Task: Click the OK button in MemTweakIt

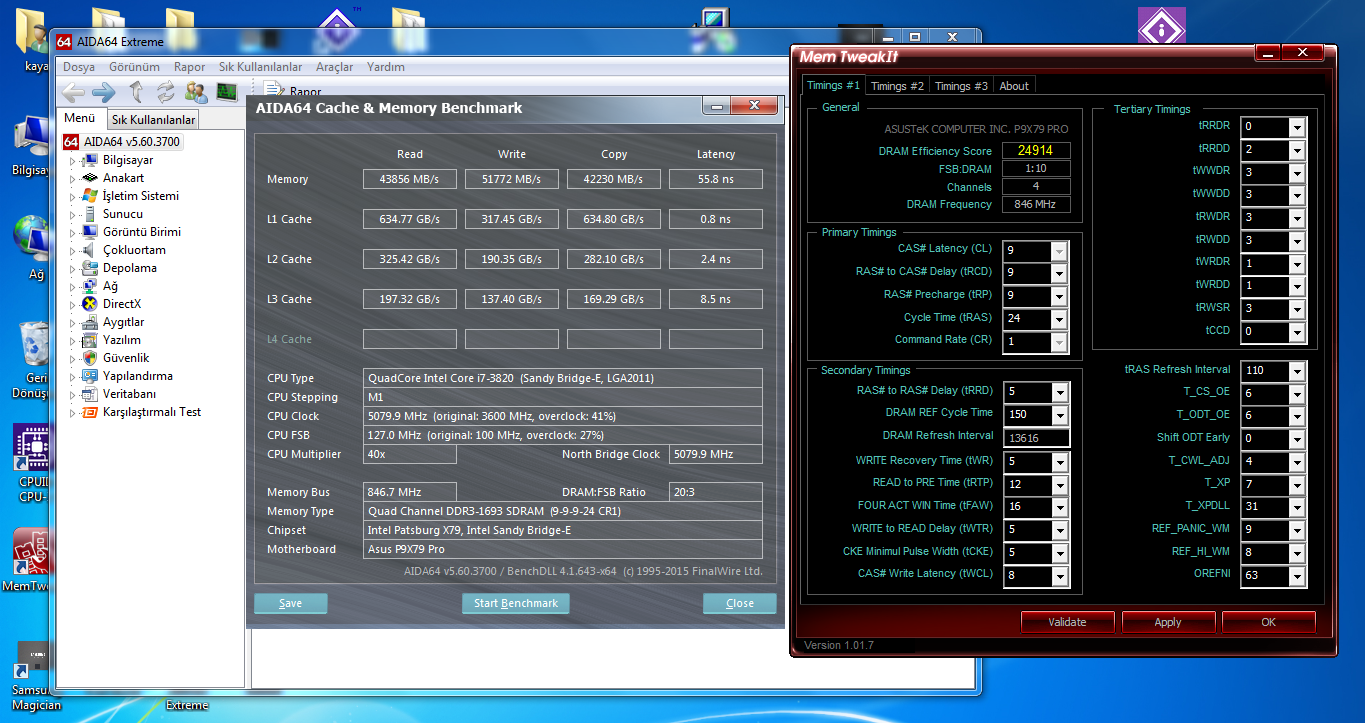Action: point(1268,622)
